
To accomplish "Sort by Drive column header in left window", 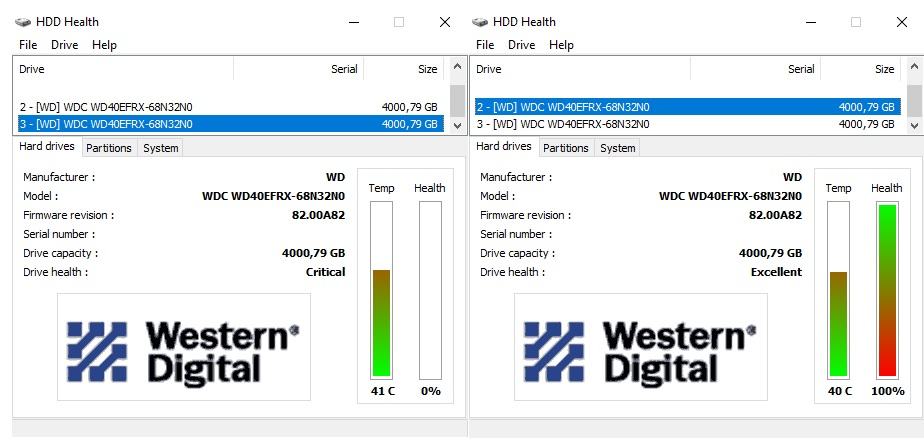I will [x=124, y=69].
